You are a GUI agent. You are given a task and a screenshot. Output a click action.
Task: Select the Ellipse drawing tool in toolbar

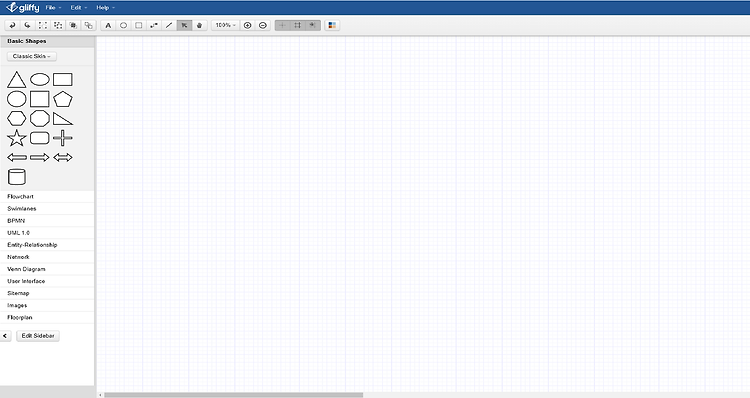(123, 25)
